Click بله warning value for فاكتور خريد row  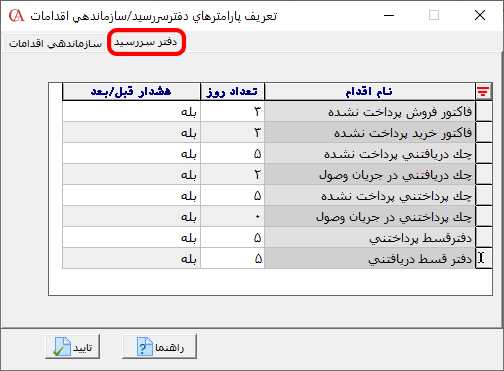coord(131,132)
